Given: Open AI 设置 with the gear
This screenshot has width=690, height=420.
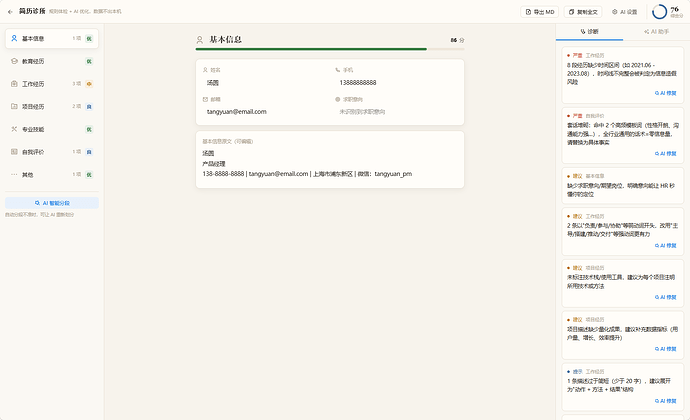Looking at the screenshot, I should [x=624, y=12].
